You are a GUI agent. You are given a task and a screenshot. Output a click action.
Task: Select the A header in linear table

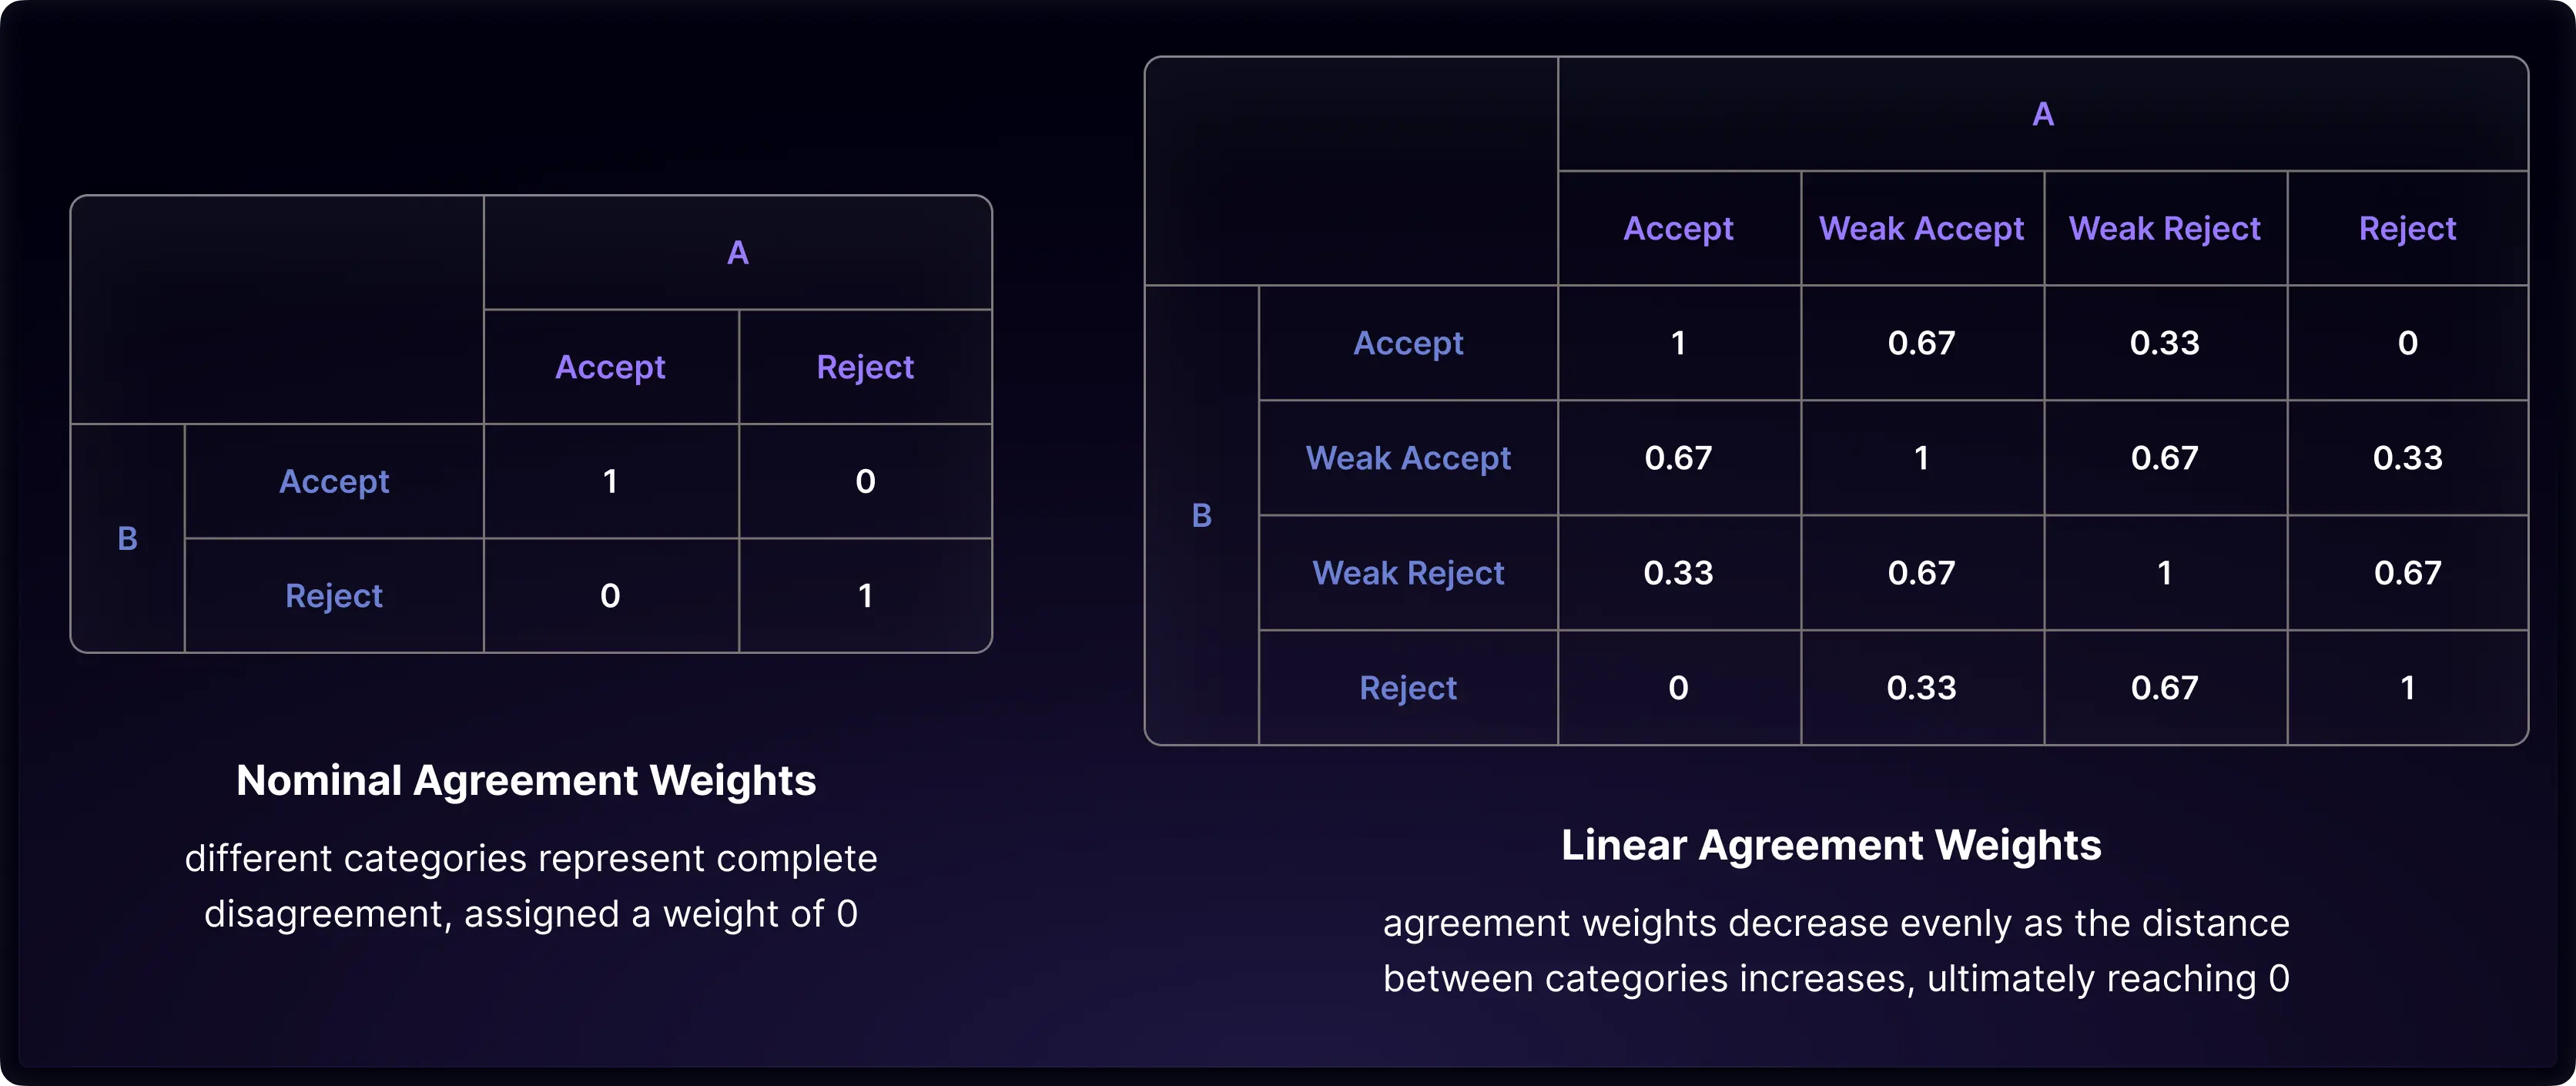click(2043, 114)
